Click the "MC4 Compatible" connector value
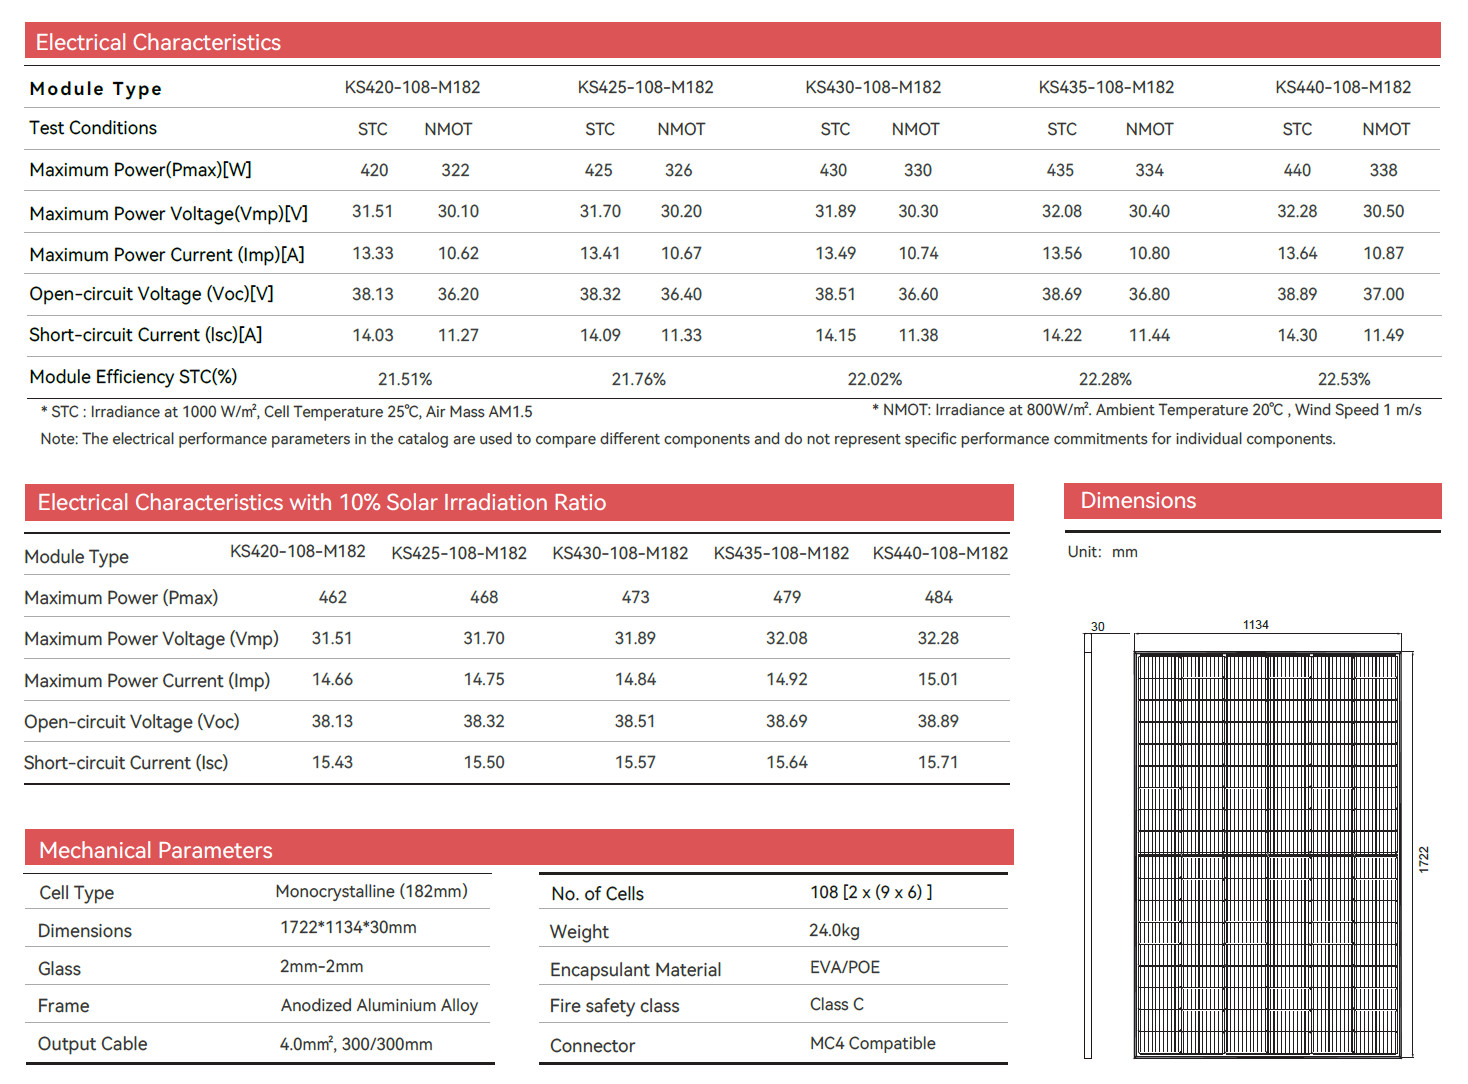This screenshot has height=1084, width=1468. [873, 1043]
